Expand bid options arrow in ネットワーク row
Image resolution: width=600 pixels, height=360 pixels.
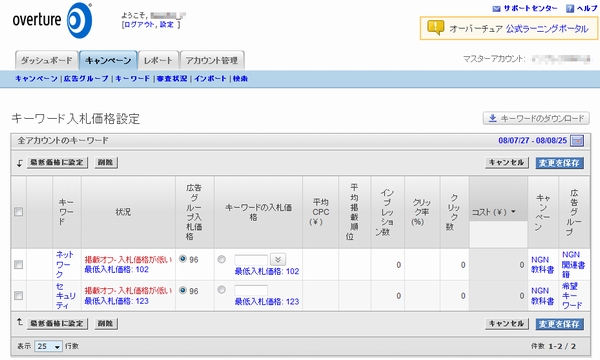click(x=278, y=259)
